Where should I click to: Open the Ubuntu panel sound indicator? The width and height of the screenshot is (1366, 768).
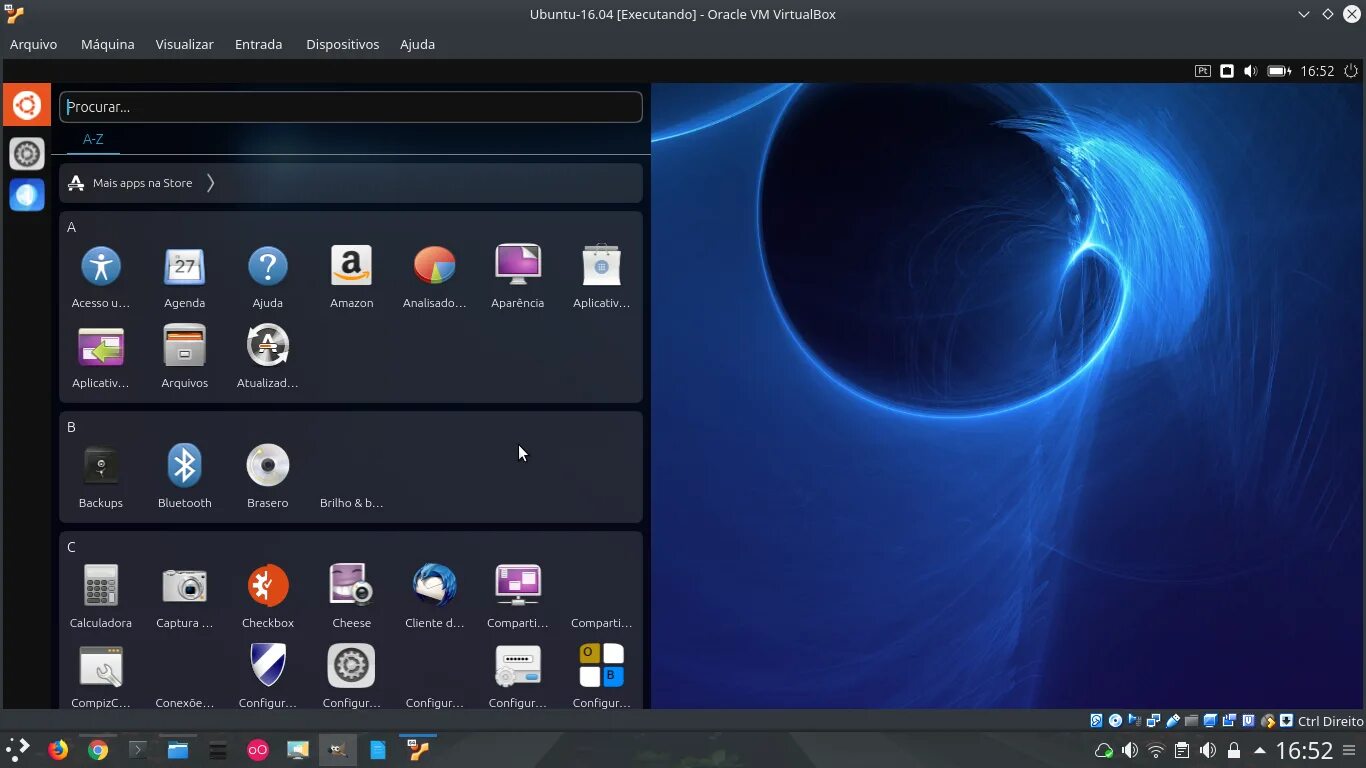pyautogui.click(x=1251, y=71)
